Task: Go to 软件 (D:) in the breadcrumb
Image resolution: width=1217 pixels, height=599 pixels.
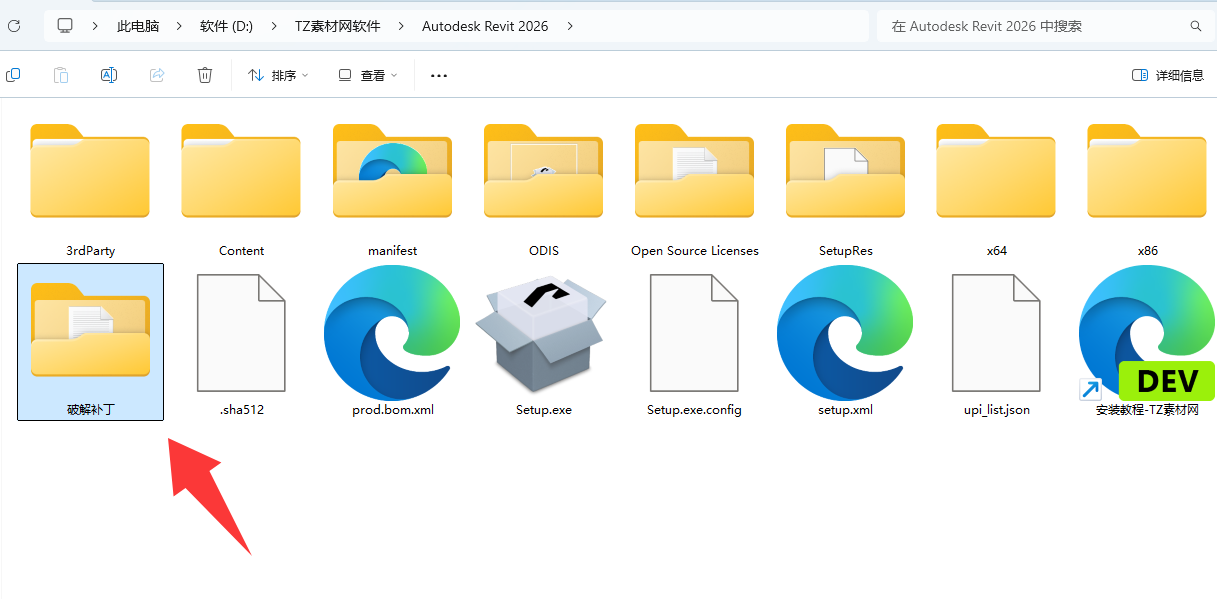Action: point(226,26)
